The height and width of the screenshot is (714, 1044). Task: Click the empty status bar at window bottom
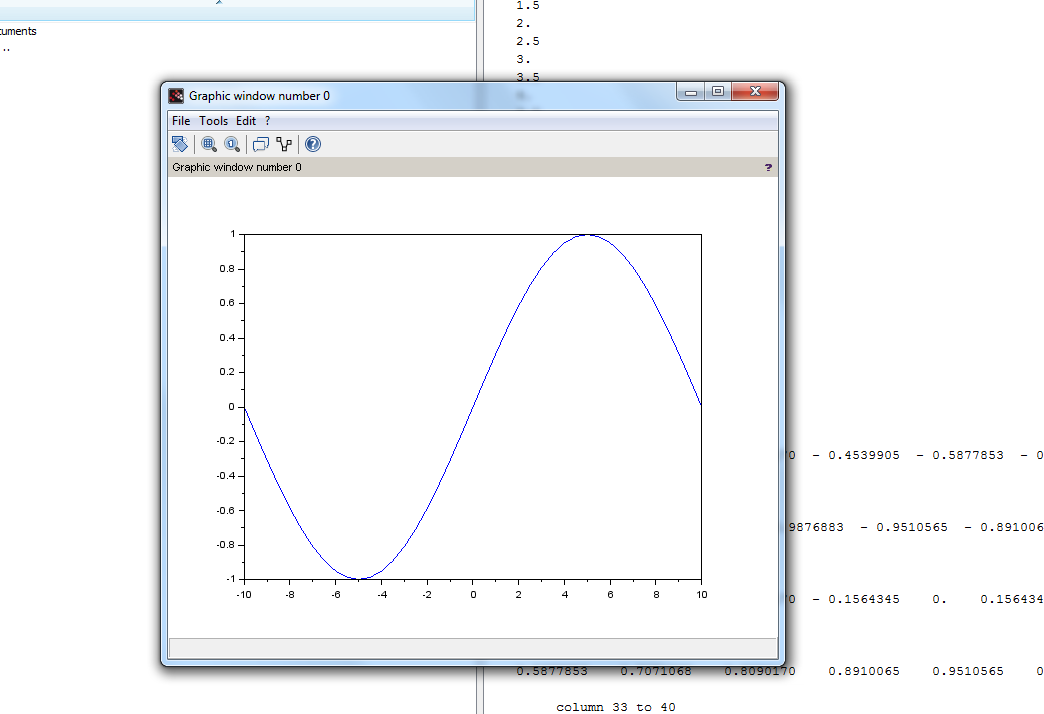click(473, 648)
